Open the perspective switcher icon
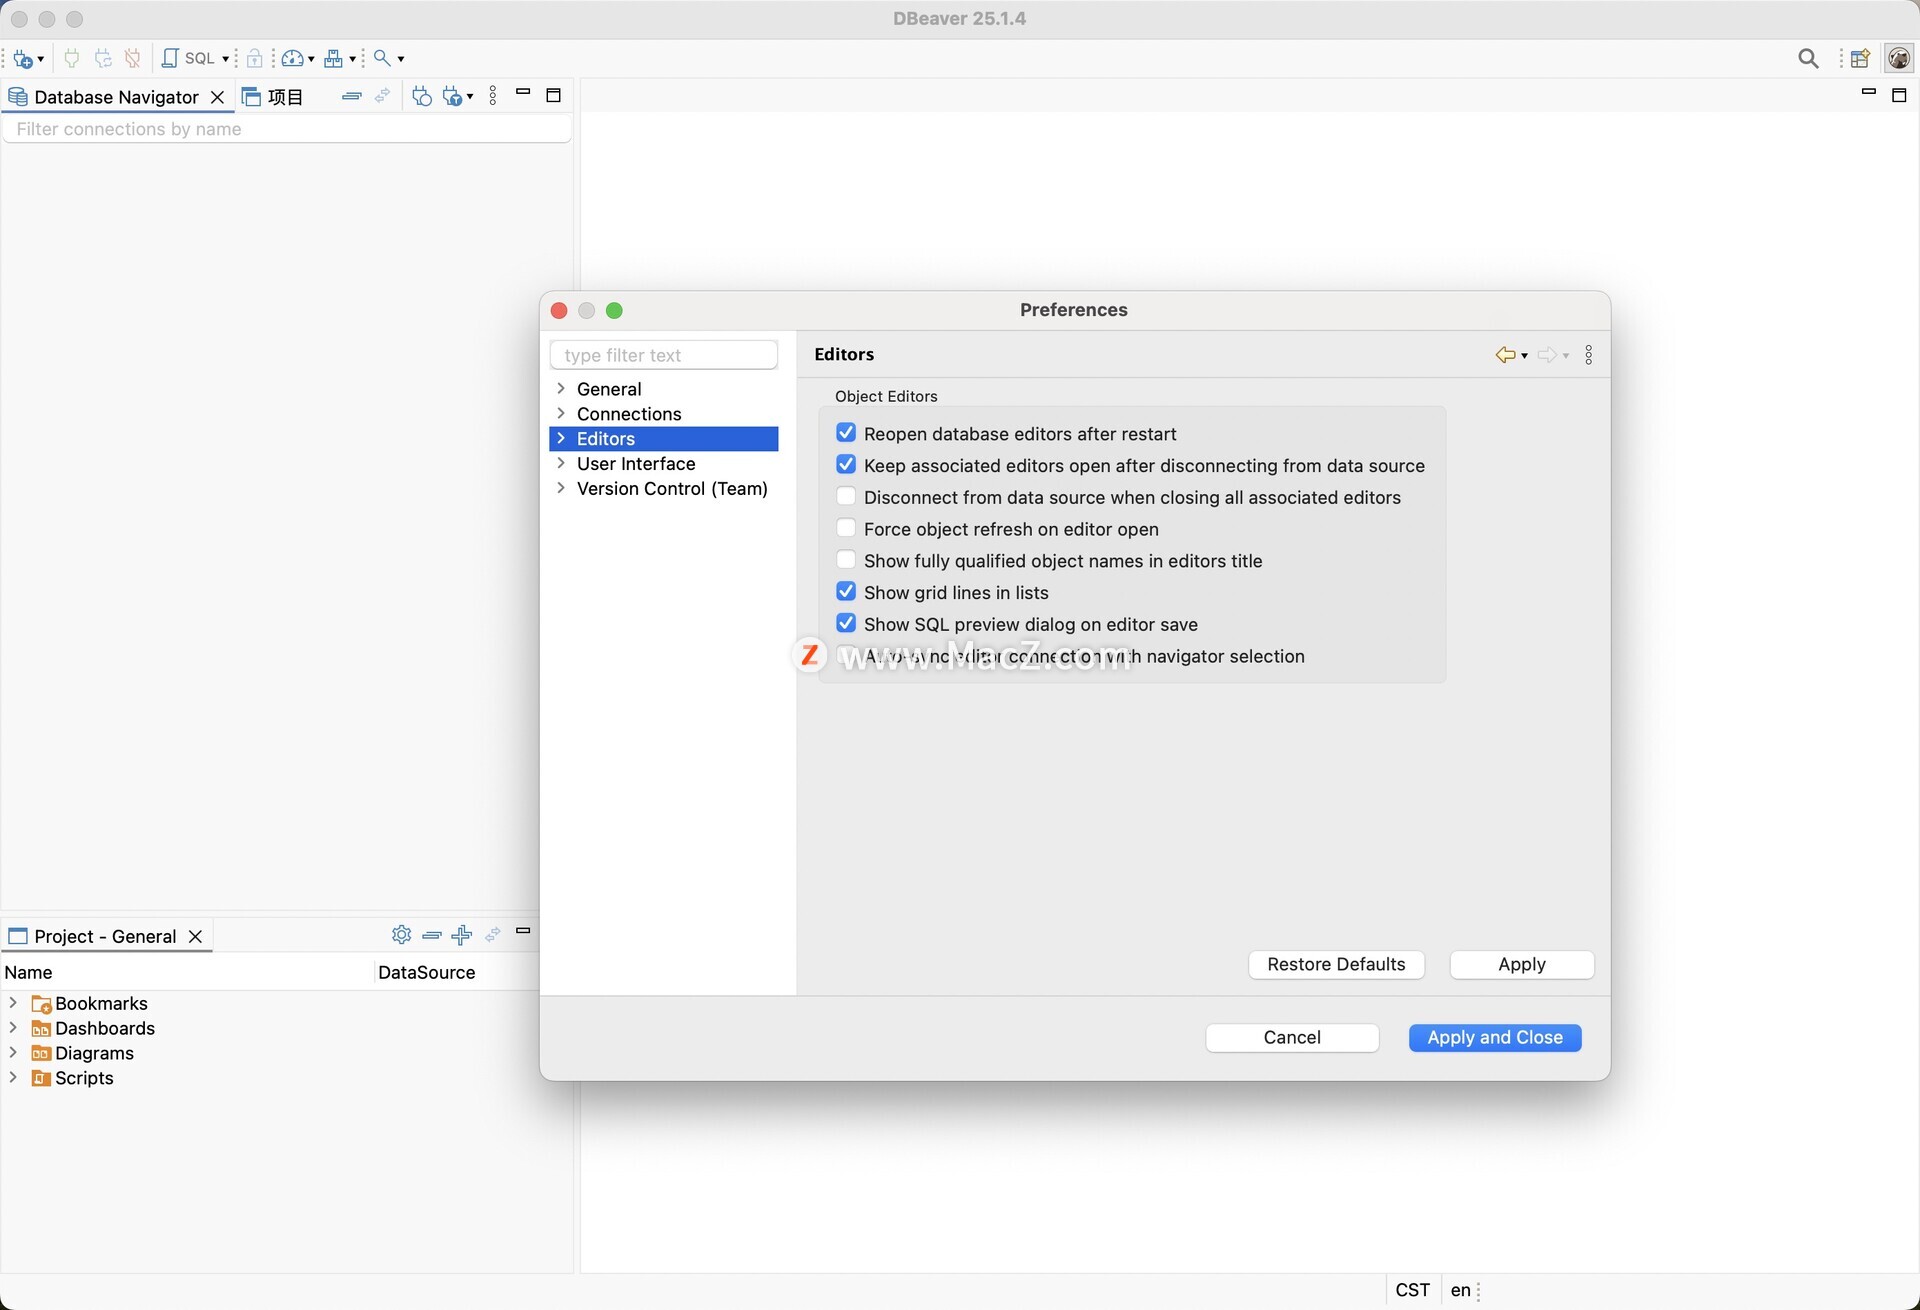The image size is (1920, 1310). pyautogui.click(x=1860, y=58)
